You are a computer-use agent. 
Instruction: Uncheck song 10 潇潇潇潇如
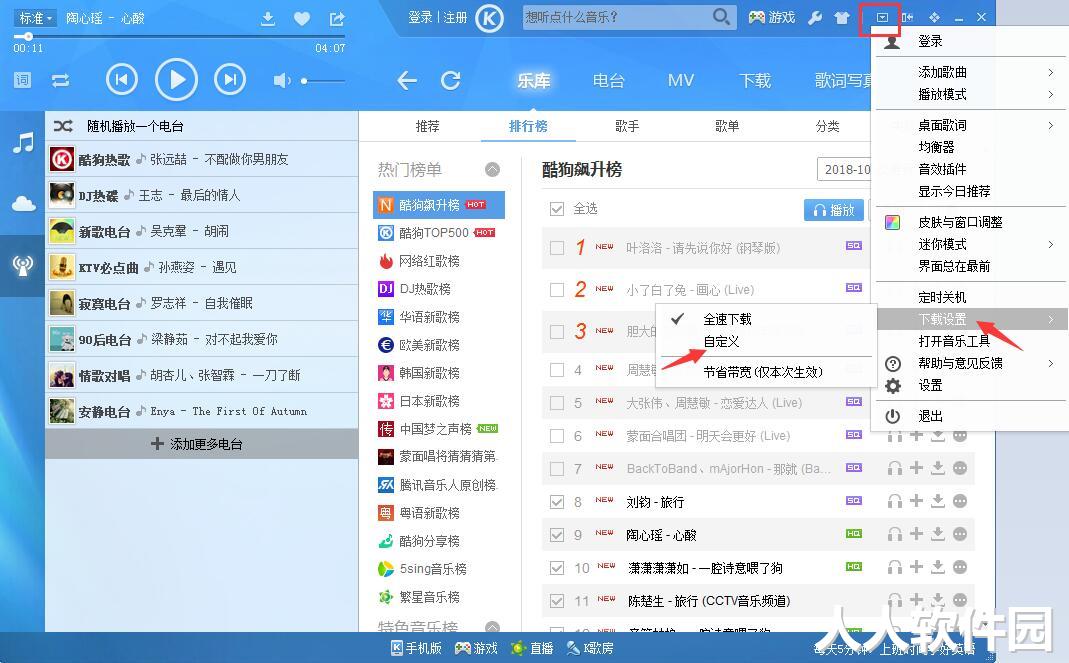(x=557, y=568)
